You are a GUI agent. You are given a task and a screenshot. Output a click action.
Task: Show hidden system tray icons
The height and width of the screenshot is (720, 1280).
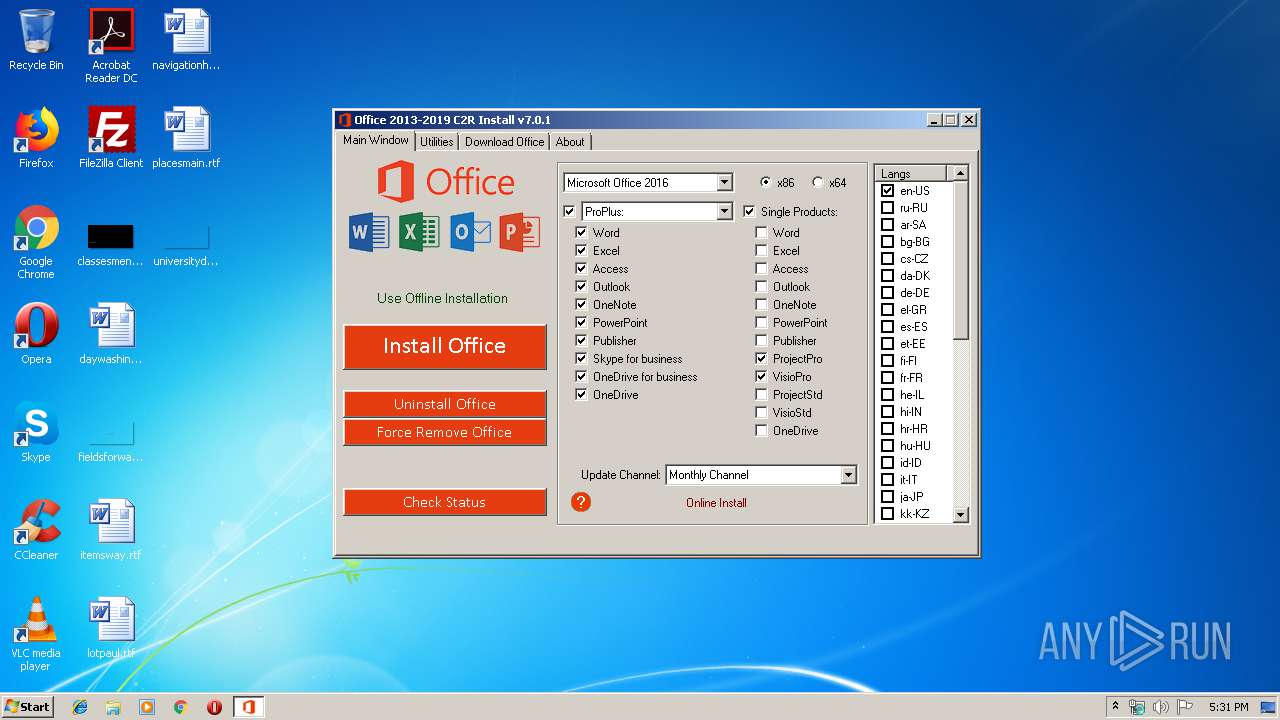click(x=1115, y=707)
